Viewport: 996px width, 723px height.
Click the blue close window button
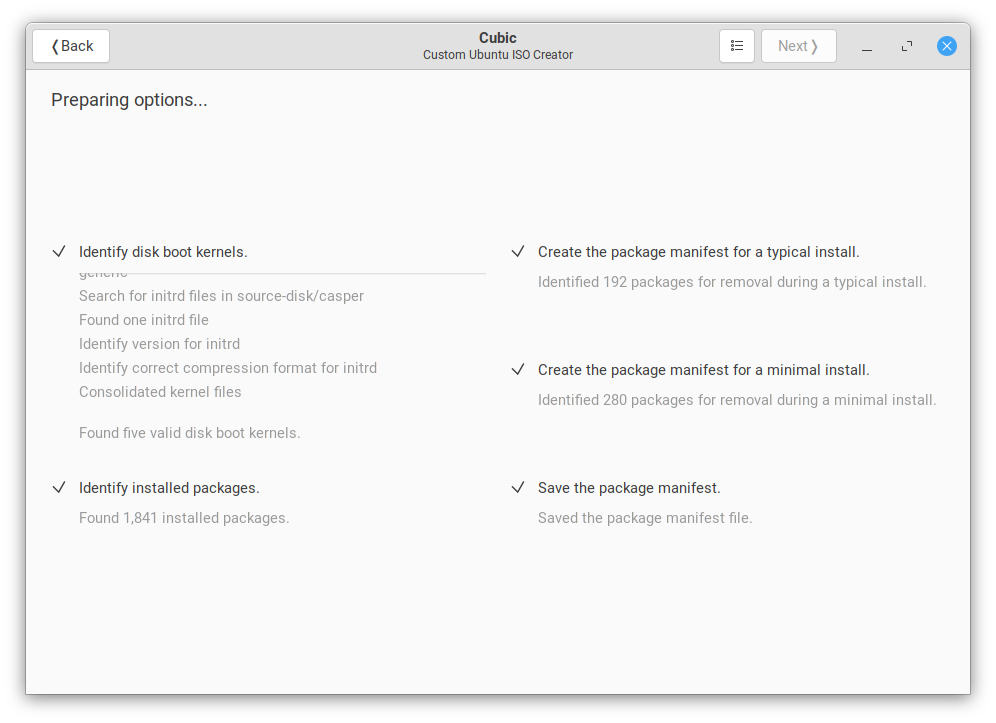pos(947,46)
